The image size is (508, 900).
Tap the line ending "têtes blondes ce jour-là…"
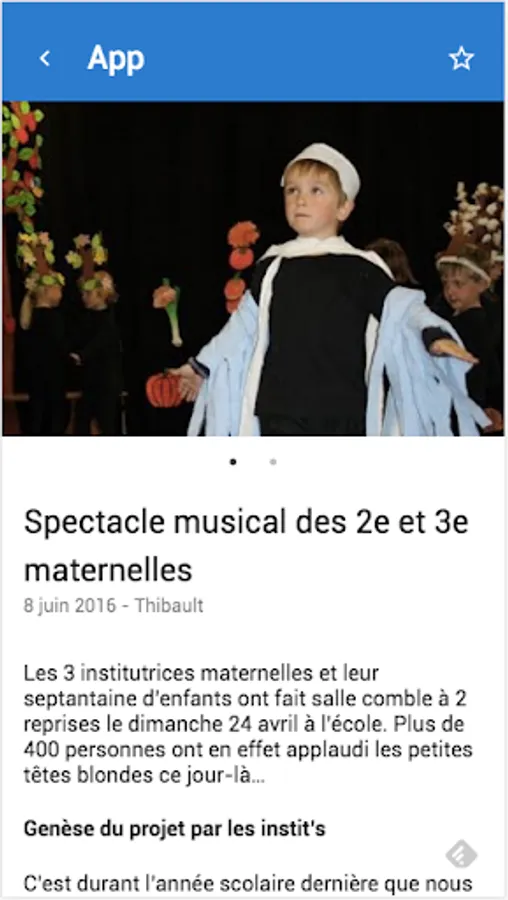pos(145,777)
